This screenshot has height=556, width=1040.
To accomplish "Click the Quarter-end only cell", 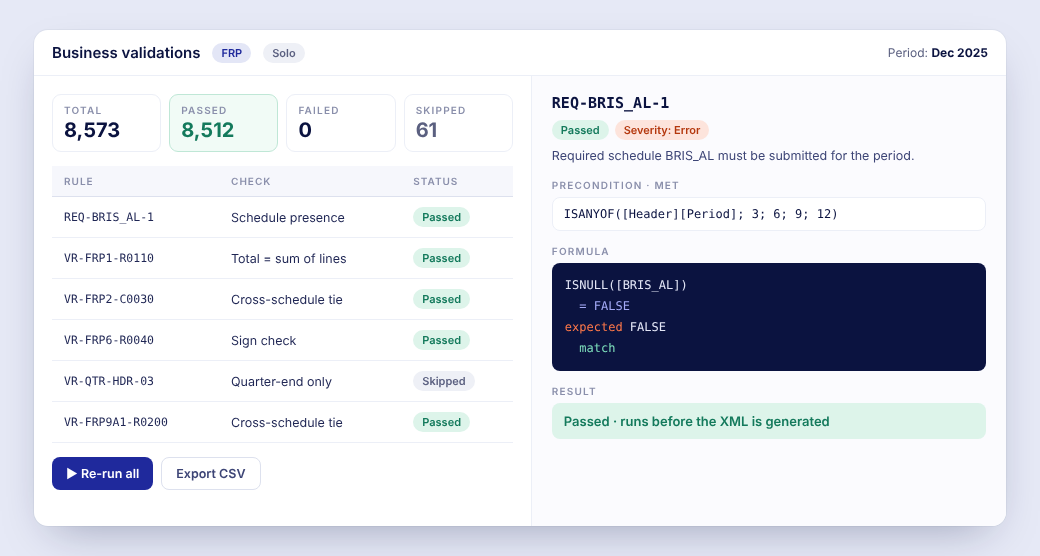I will [x=281, y=382].
